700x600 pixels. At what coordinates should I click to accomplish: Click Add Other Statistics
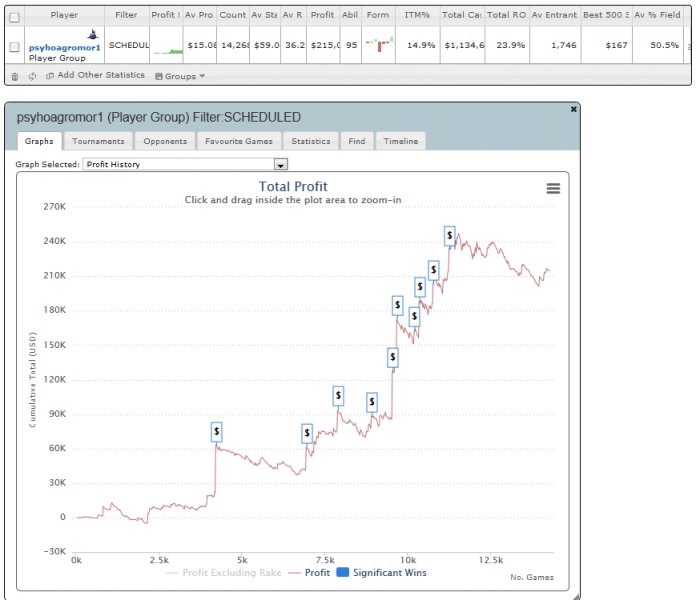tap(94, 76)
